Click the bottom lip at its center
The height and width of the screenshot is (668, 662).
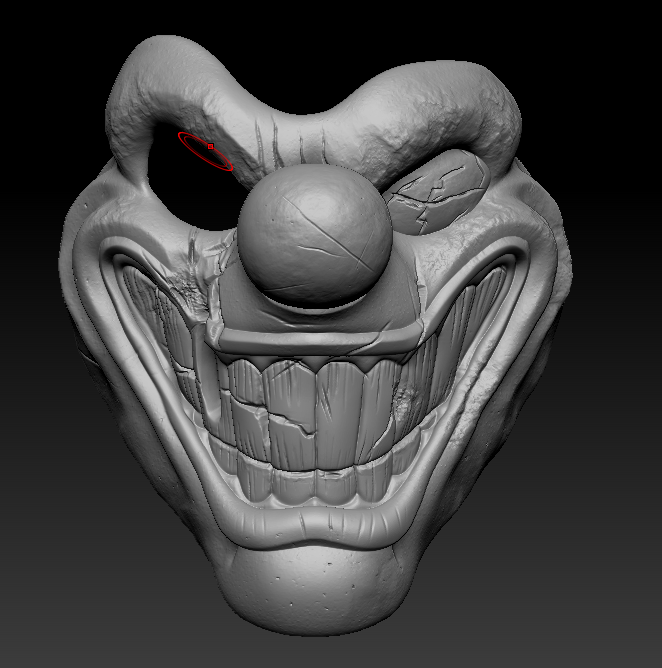(x=314, y=528)
